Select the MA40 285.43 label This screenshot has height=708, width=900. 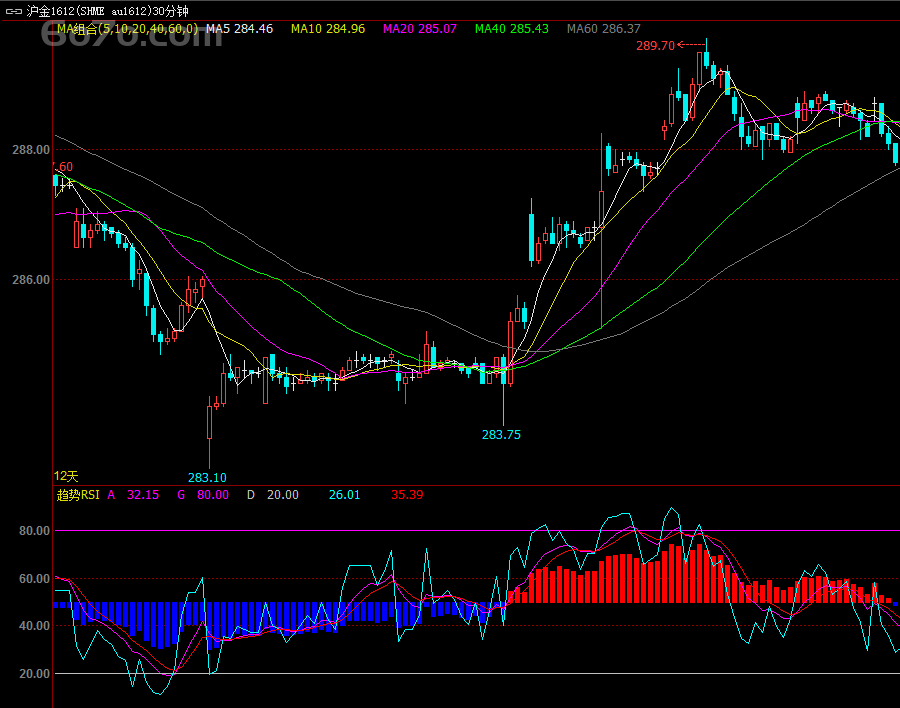pyautogui.click(x=511, y=29)
